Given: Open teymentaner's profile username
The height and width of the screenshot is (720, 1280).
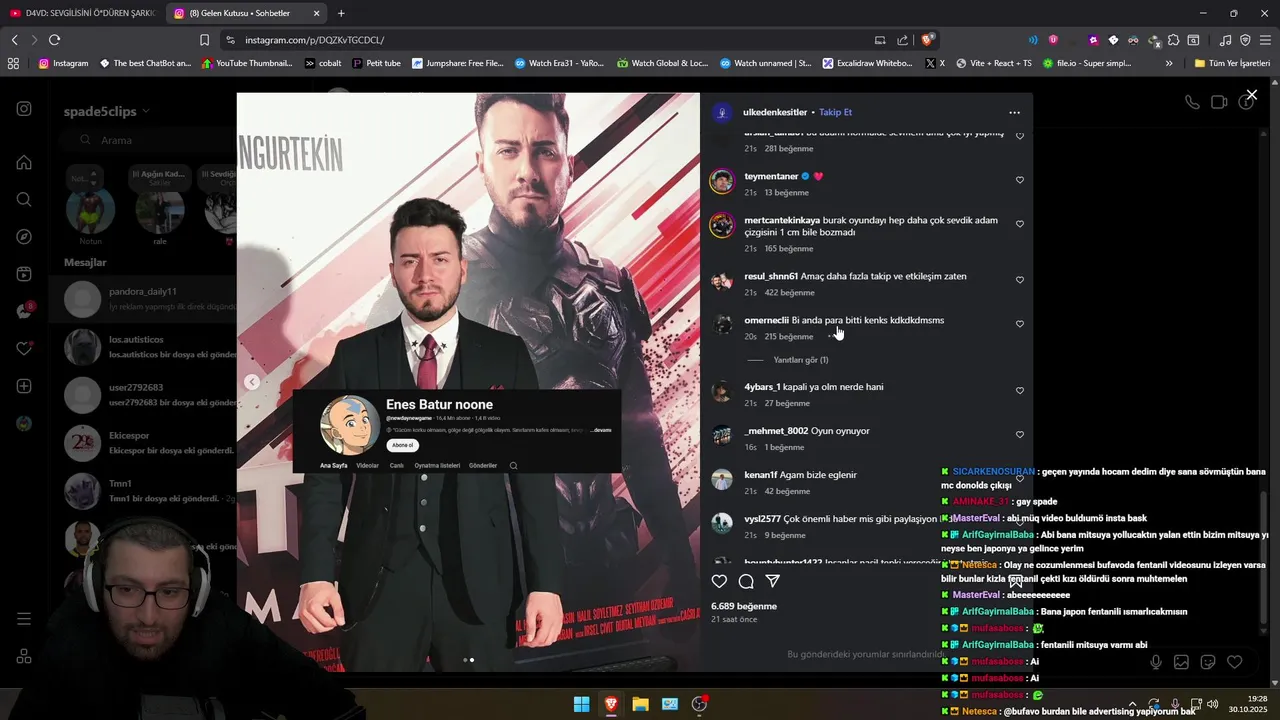Looking at the screenshot, I should pos(770,176).
